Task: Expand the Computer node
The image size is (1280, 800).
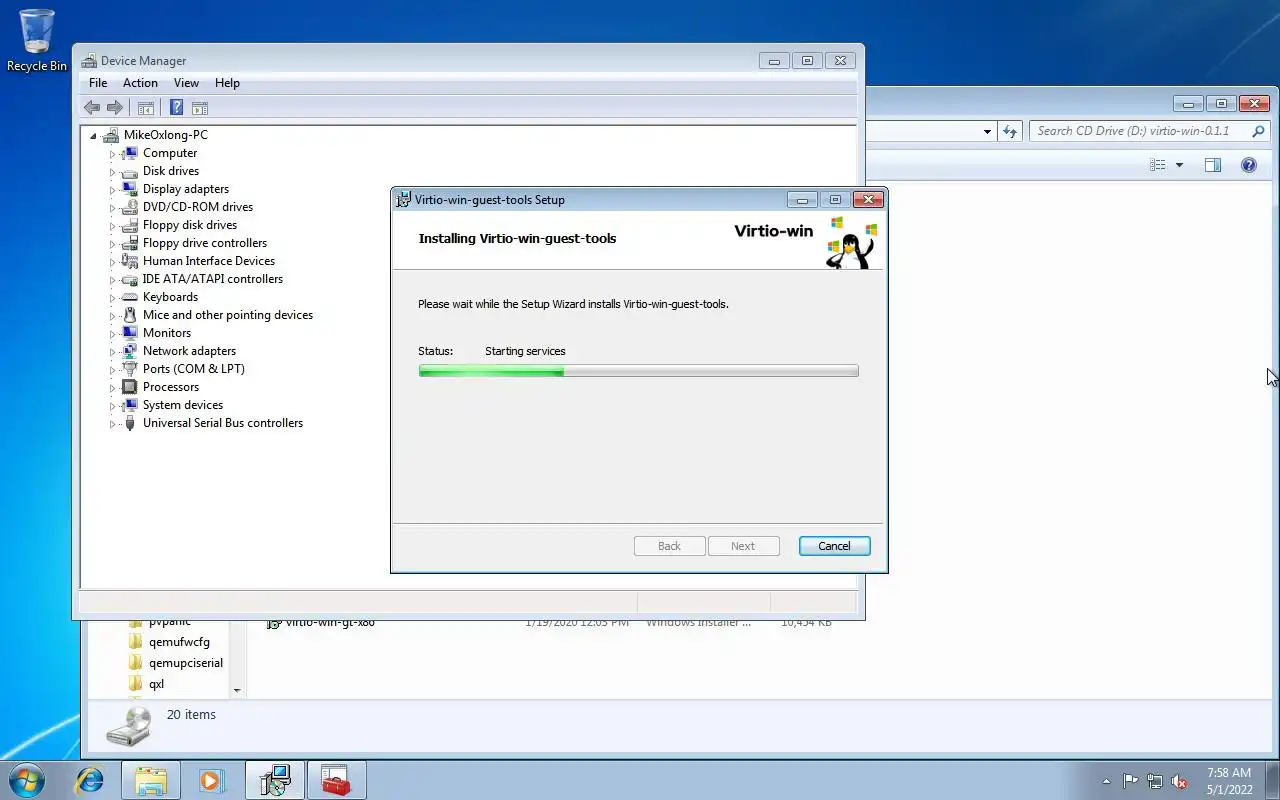Action: coord(112,154)
